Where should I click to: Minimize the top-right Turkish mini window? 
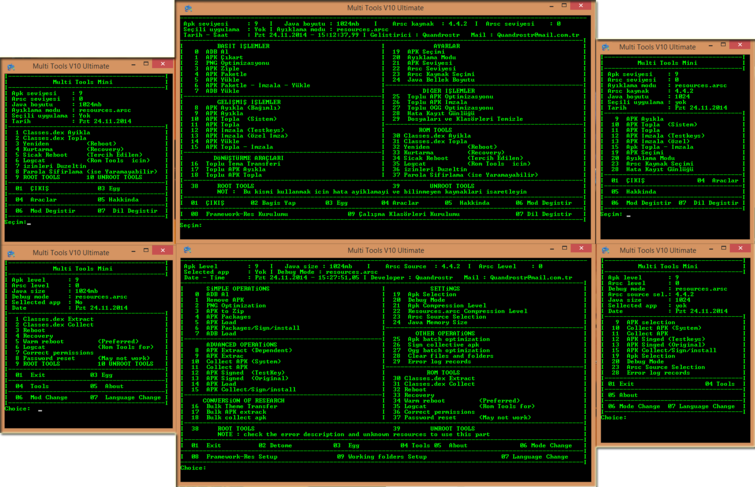(x=711, y=45)
